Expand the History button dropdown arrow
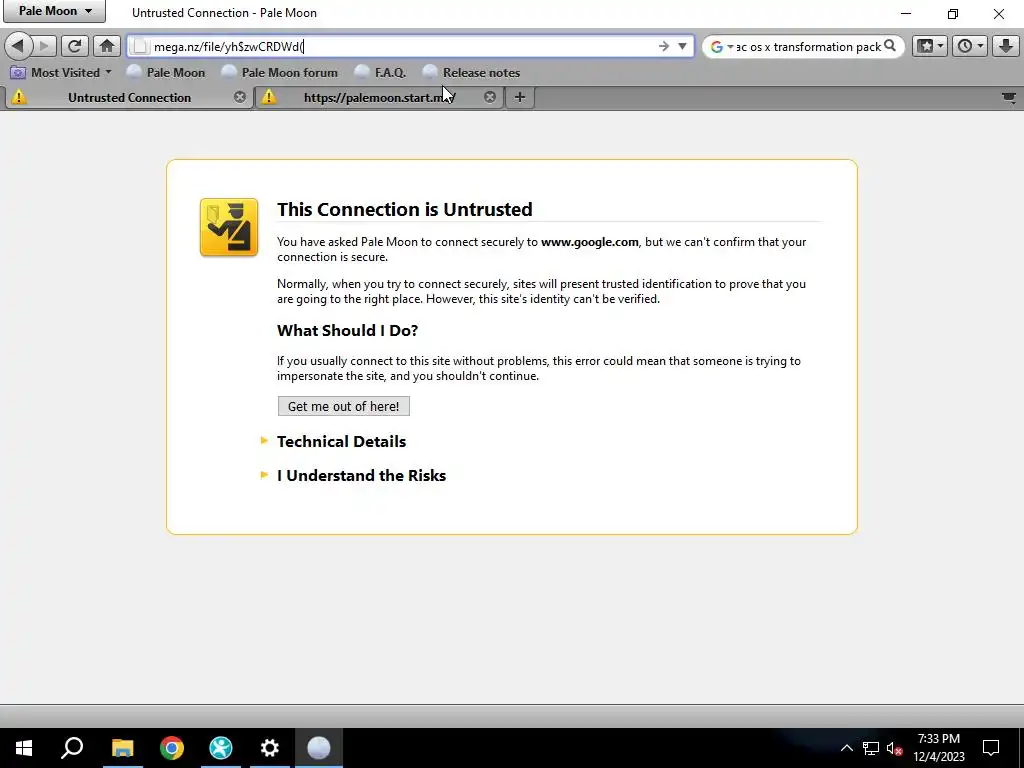 (980, 46)
